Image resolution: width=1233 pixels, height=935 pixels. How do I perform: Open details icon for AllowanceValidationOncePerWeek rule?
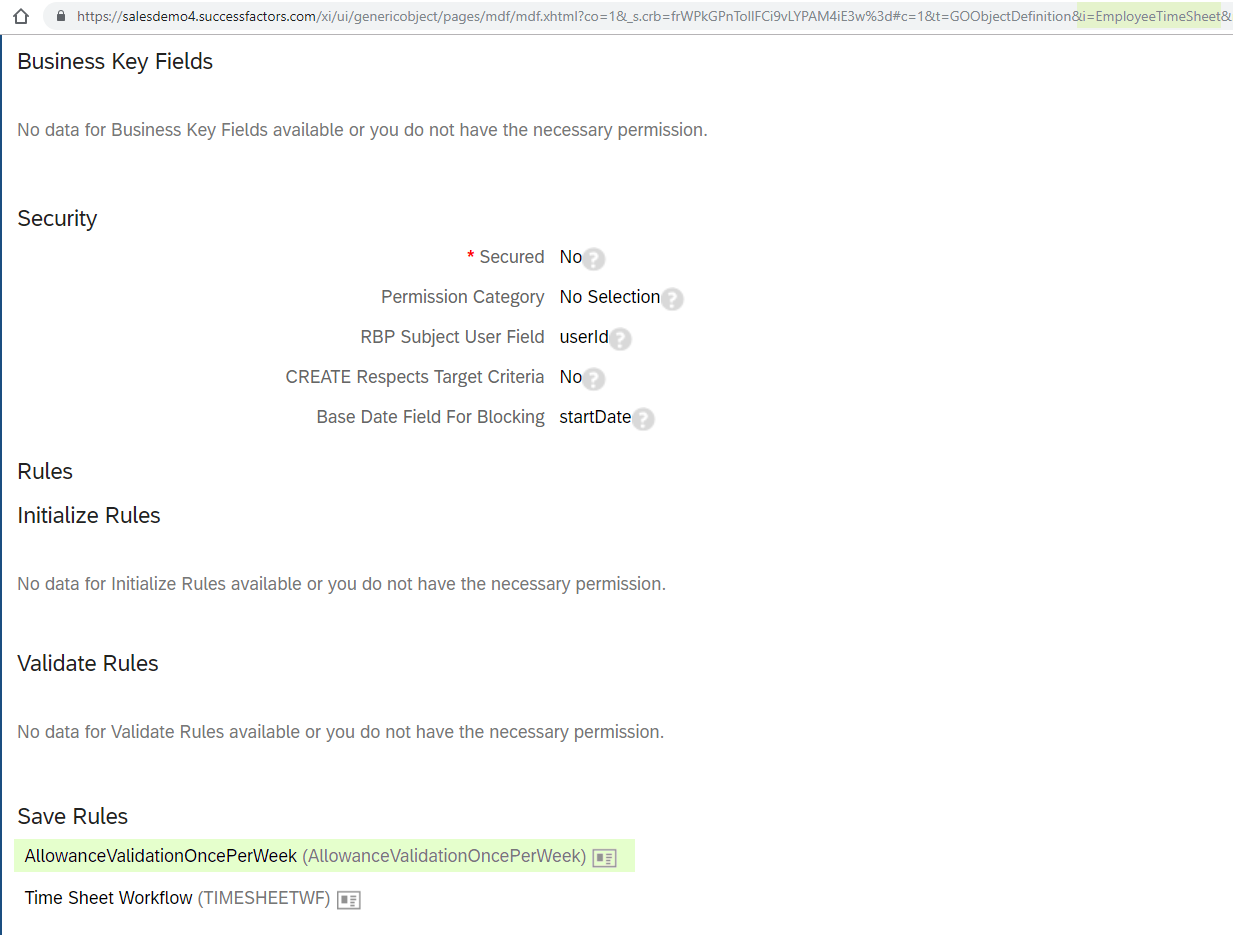click(x=604, y=858)
